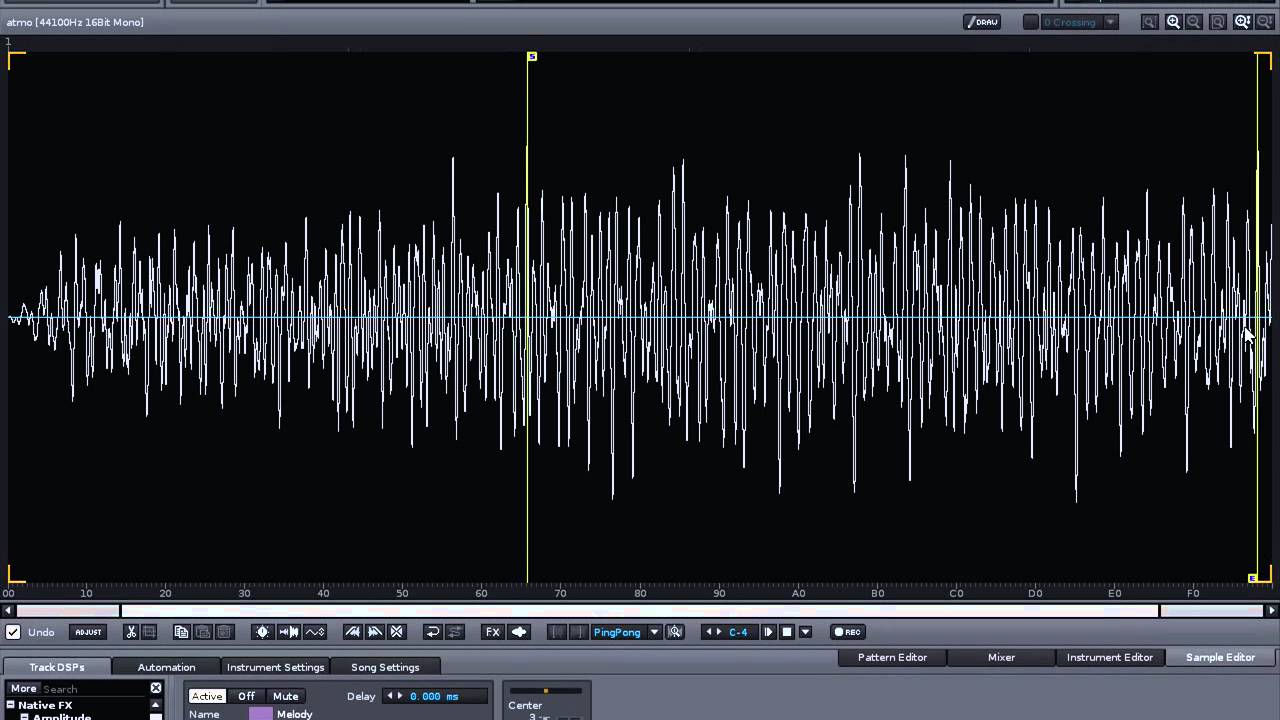This screenshot has width=1280, height=720.
Task: Zoom out horizontally on the waveform
Action: point(1194,22)
